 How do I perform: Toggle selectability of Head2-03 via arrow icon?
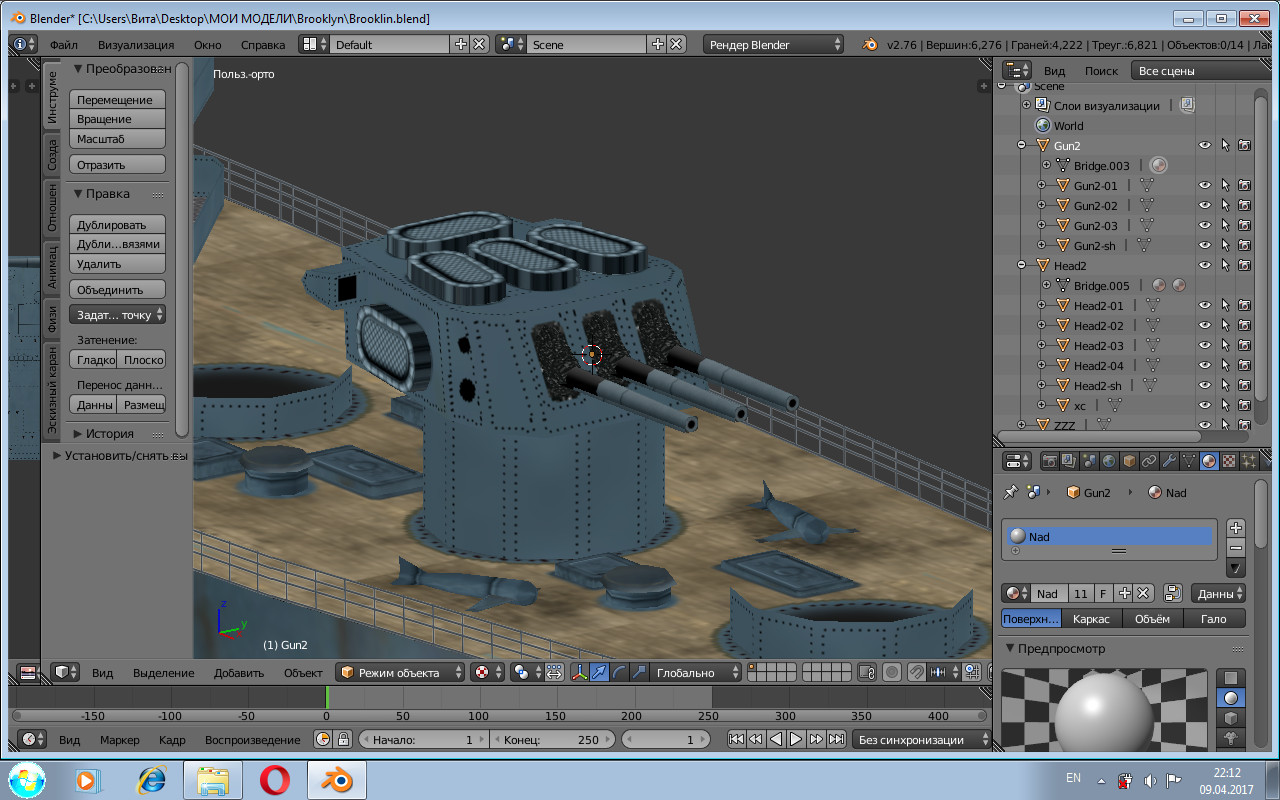point(1225,345)
